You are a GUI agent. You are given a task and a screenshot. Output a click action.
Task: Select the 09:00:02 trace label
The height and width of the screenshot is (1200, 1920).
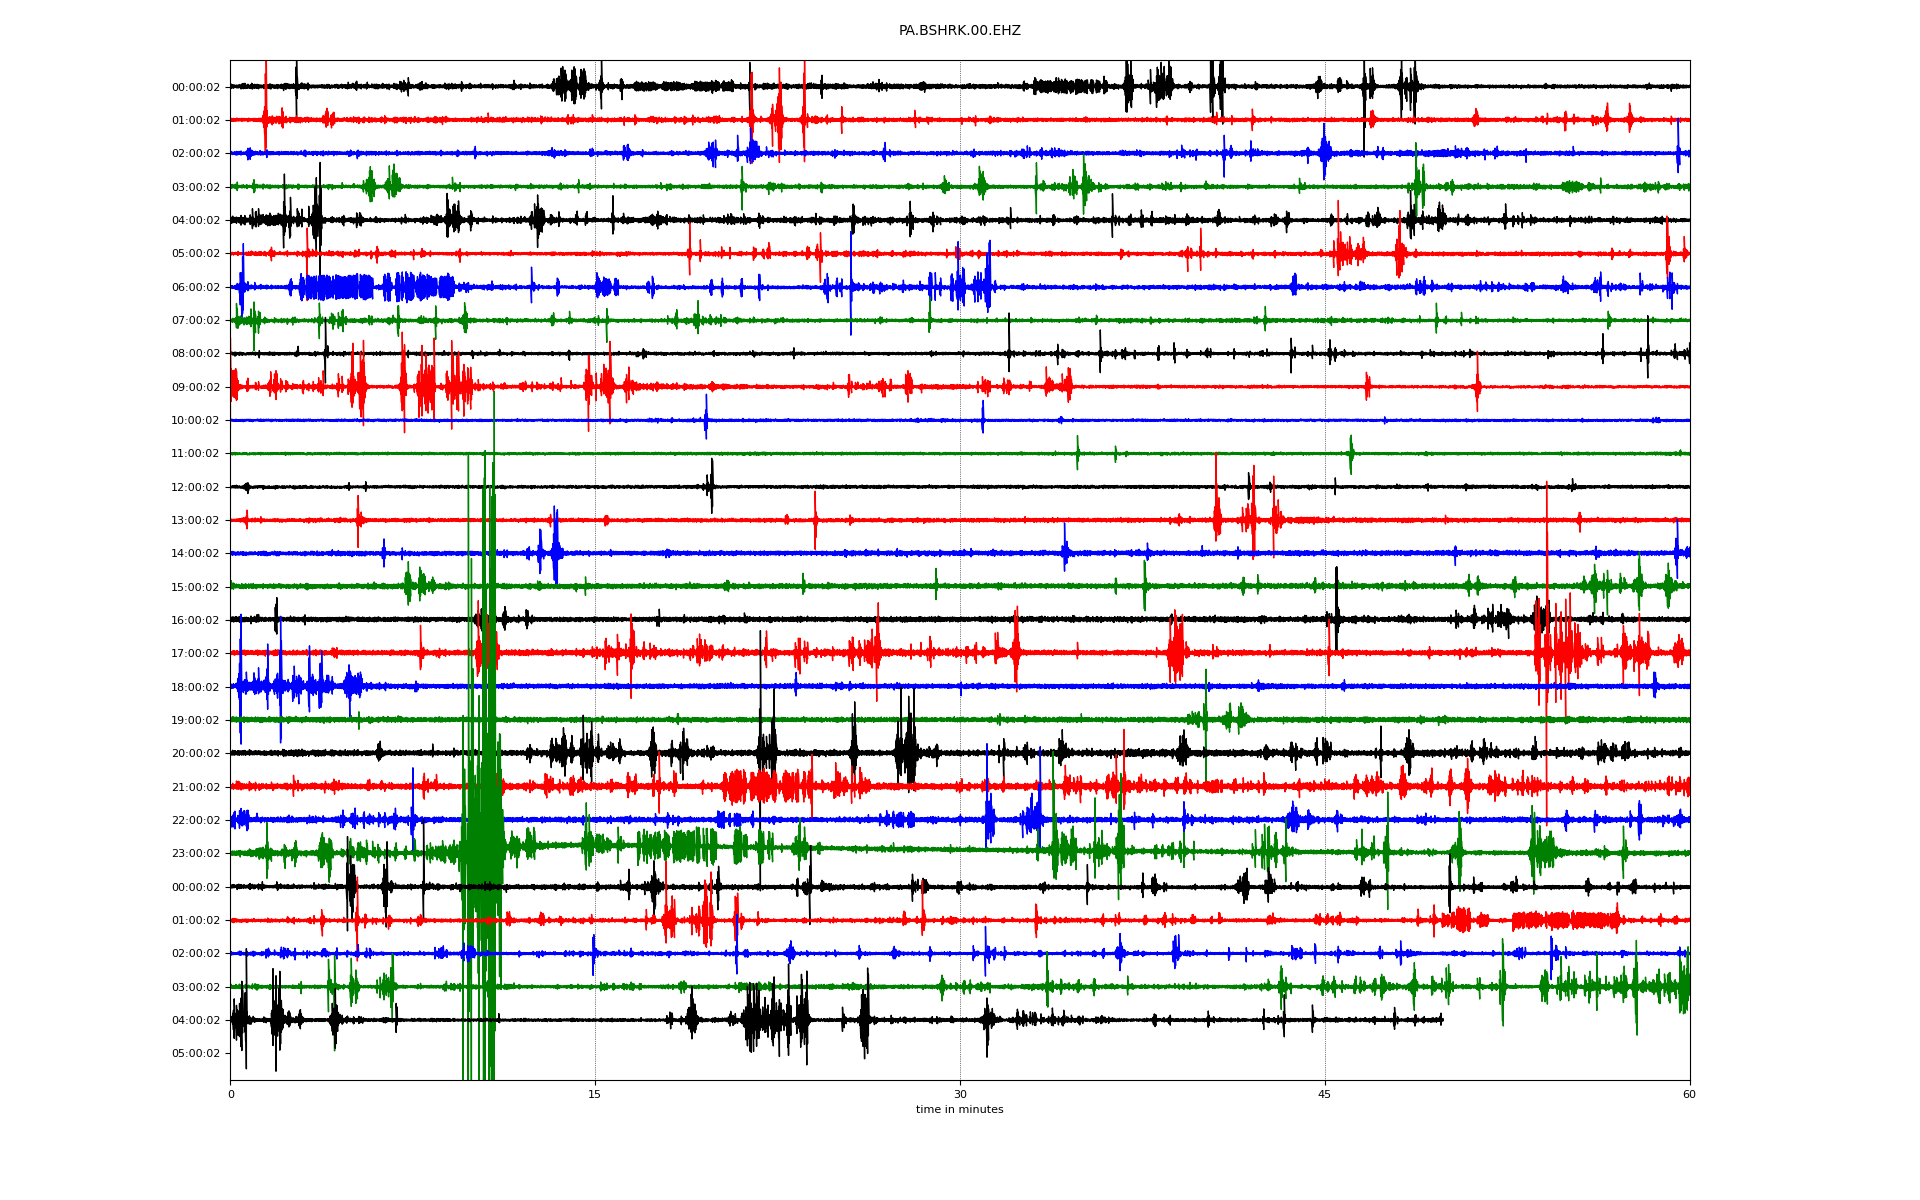[x=195, y=387]
